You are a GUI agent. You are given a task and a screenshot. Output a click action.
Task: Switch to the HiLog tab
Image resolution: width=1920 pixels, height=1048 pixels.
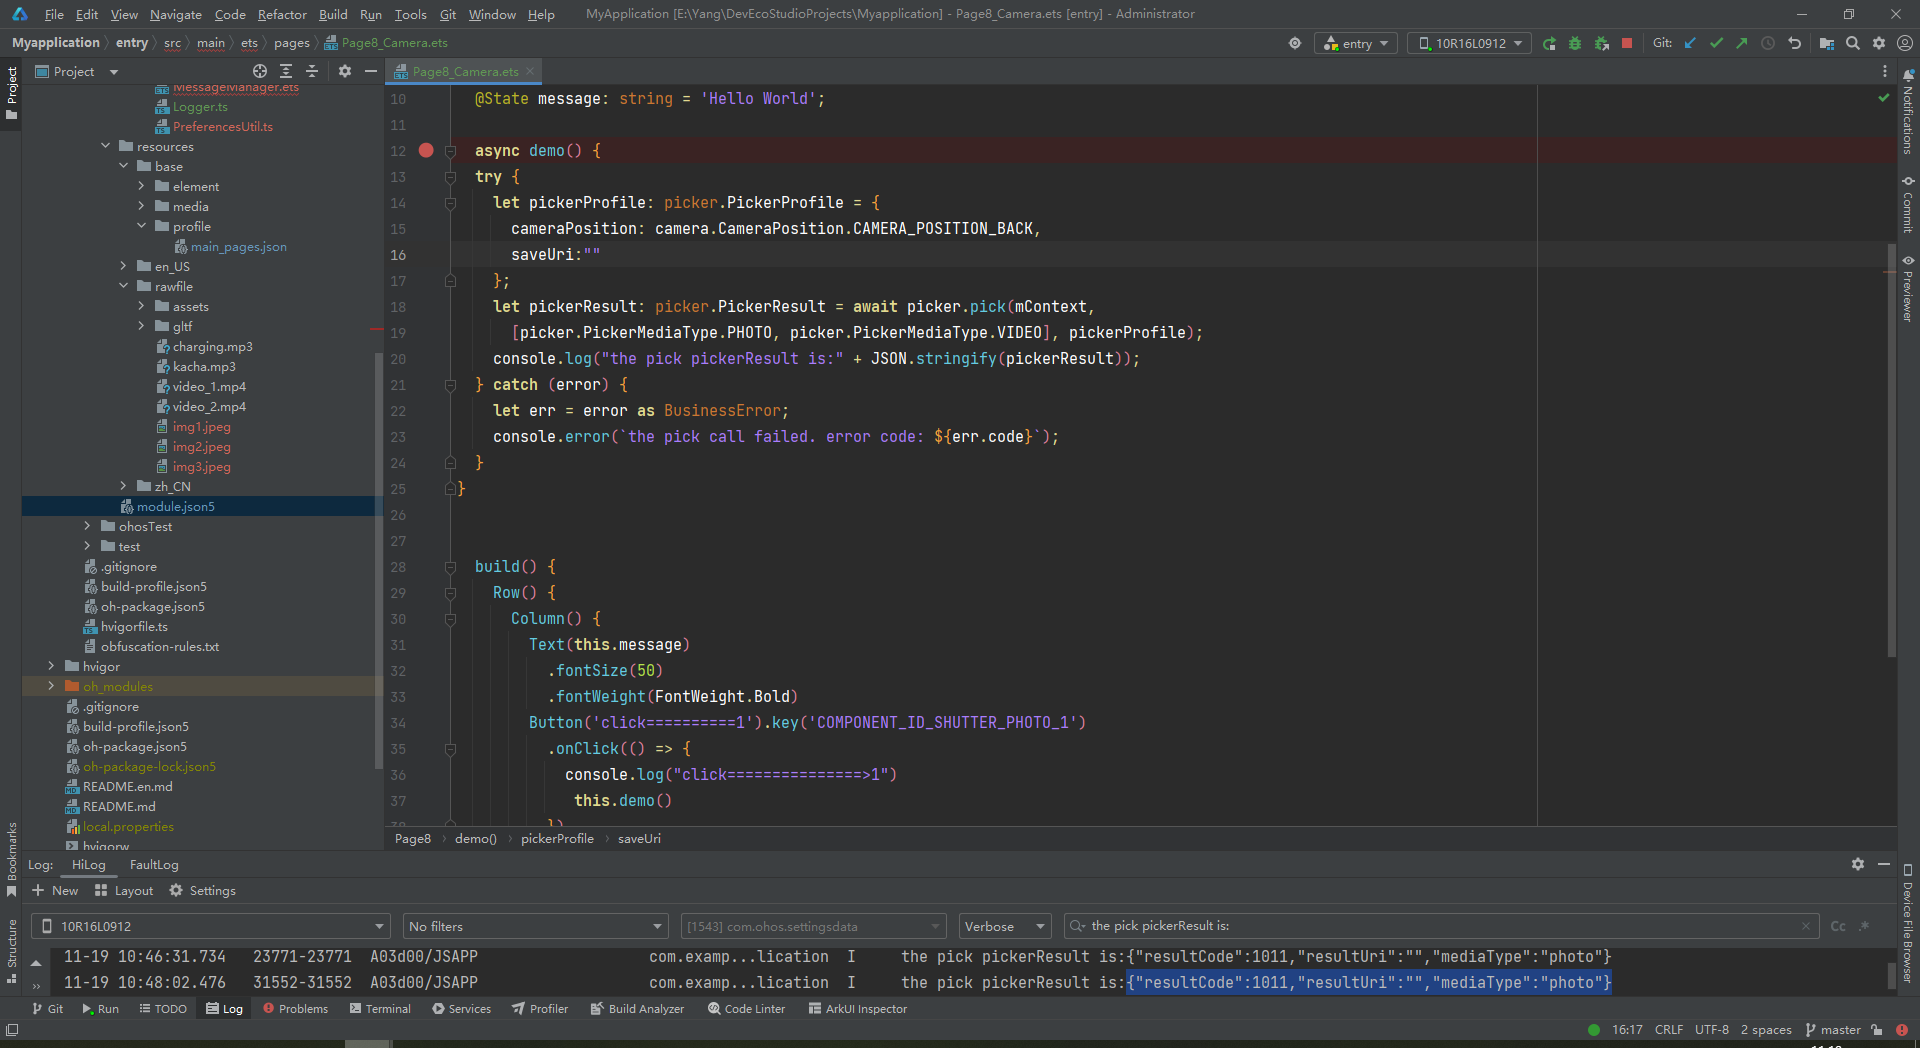[x=89, y=864]
